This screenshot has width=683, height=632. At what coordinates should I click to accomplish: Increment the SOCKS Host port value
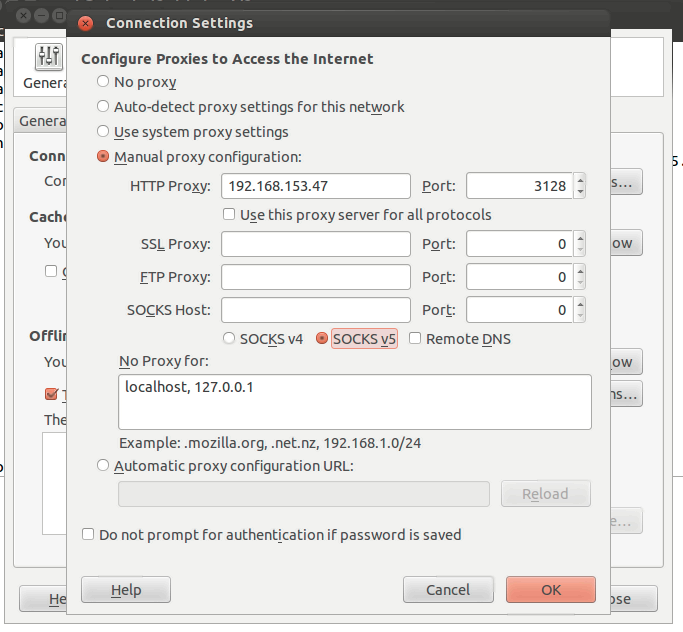581,305
